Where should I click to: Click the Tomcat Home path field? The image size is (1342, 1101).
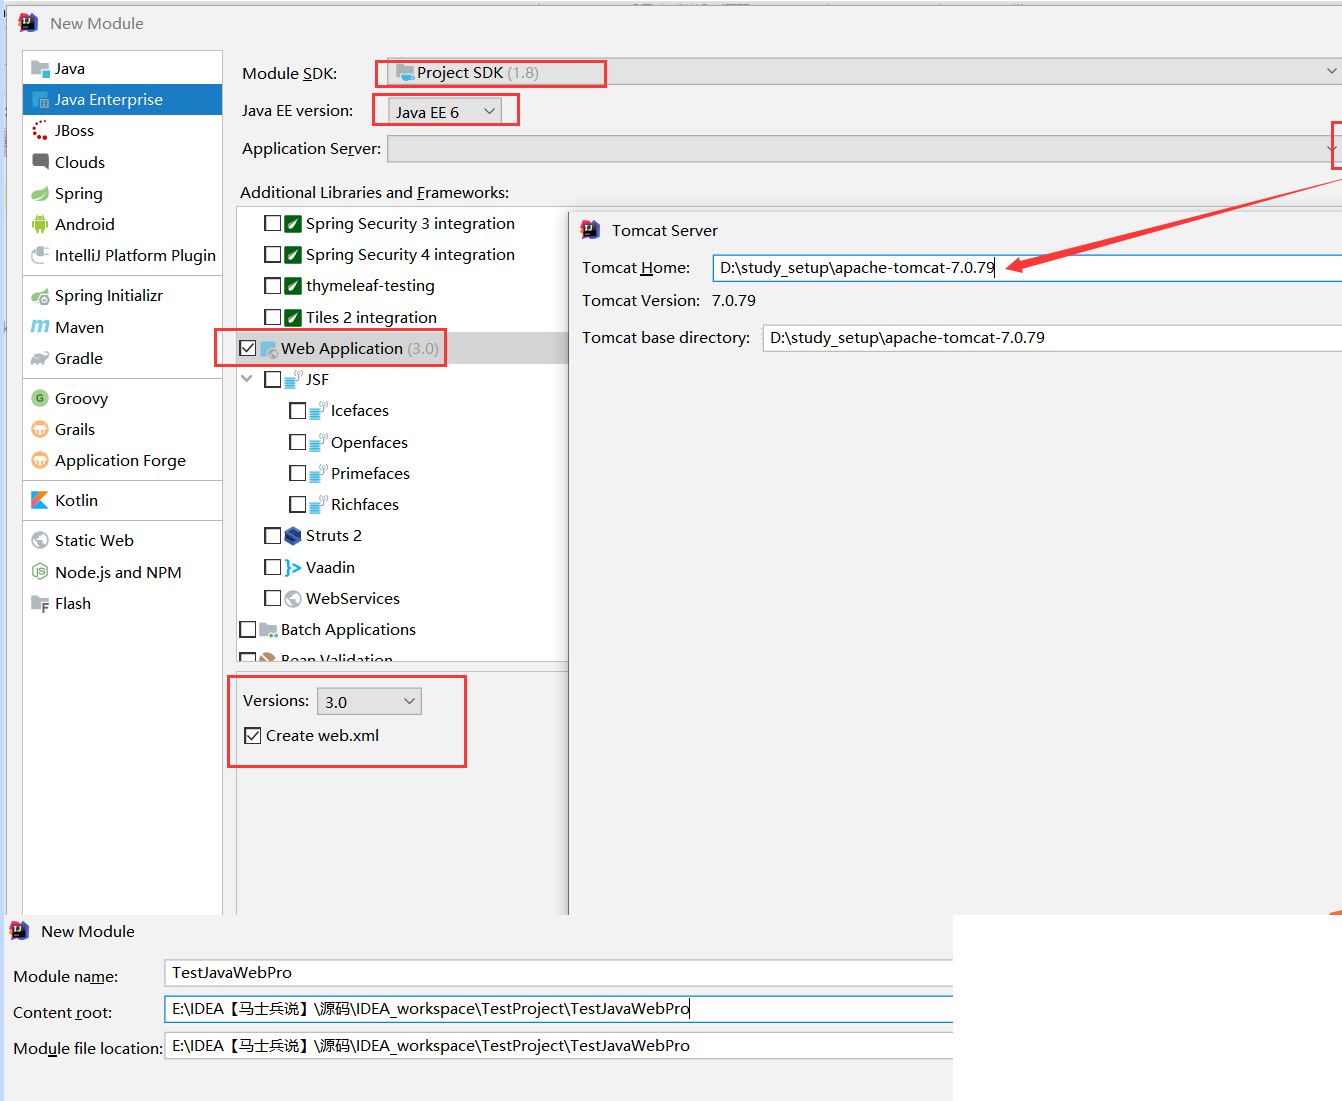1027,267
